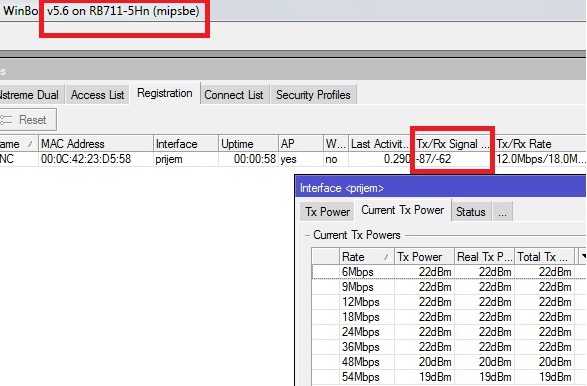
Task: Click the W... column header
Action: click(x=336, y=144)
